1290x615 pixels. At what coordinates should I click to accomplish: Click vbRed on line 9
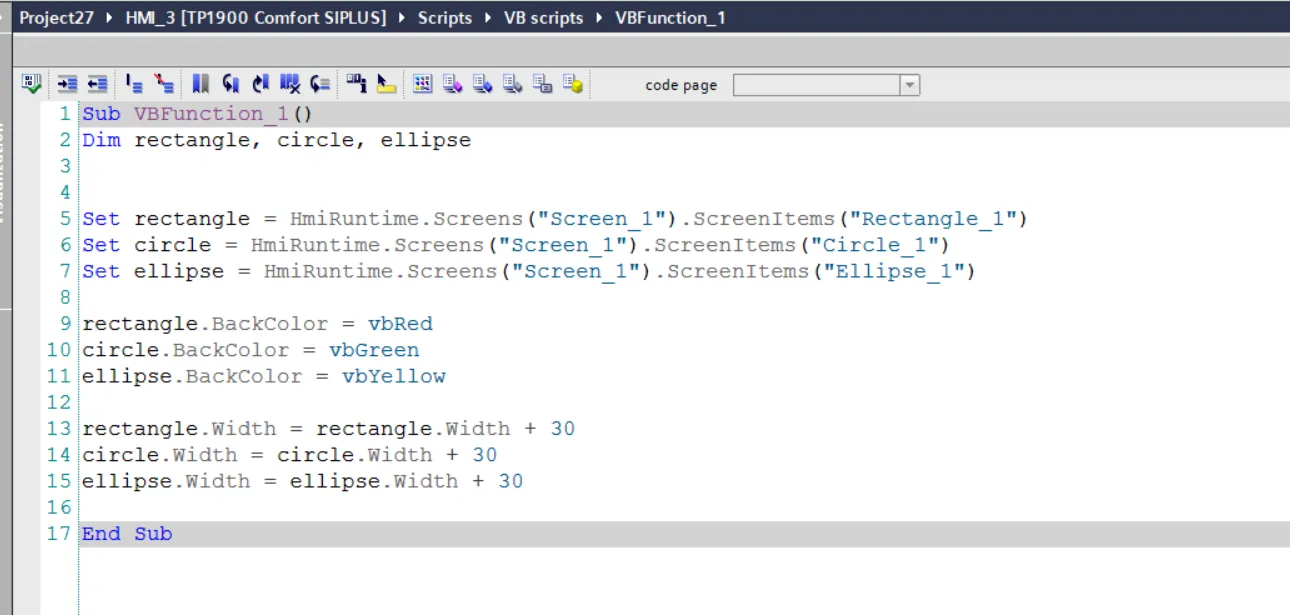coord(400,324)
